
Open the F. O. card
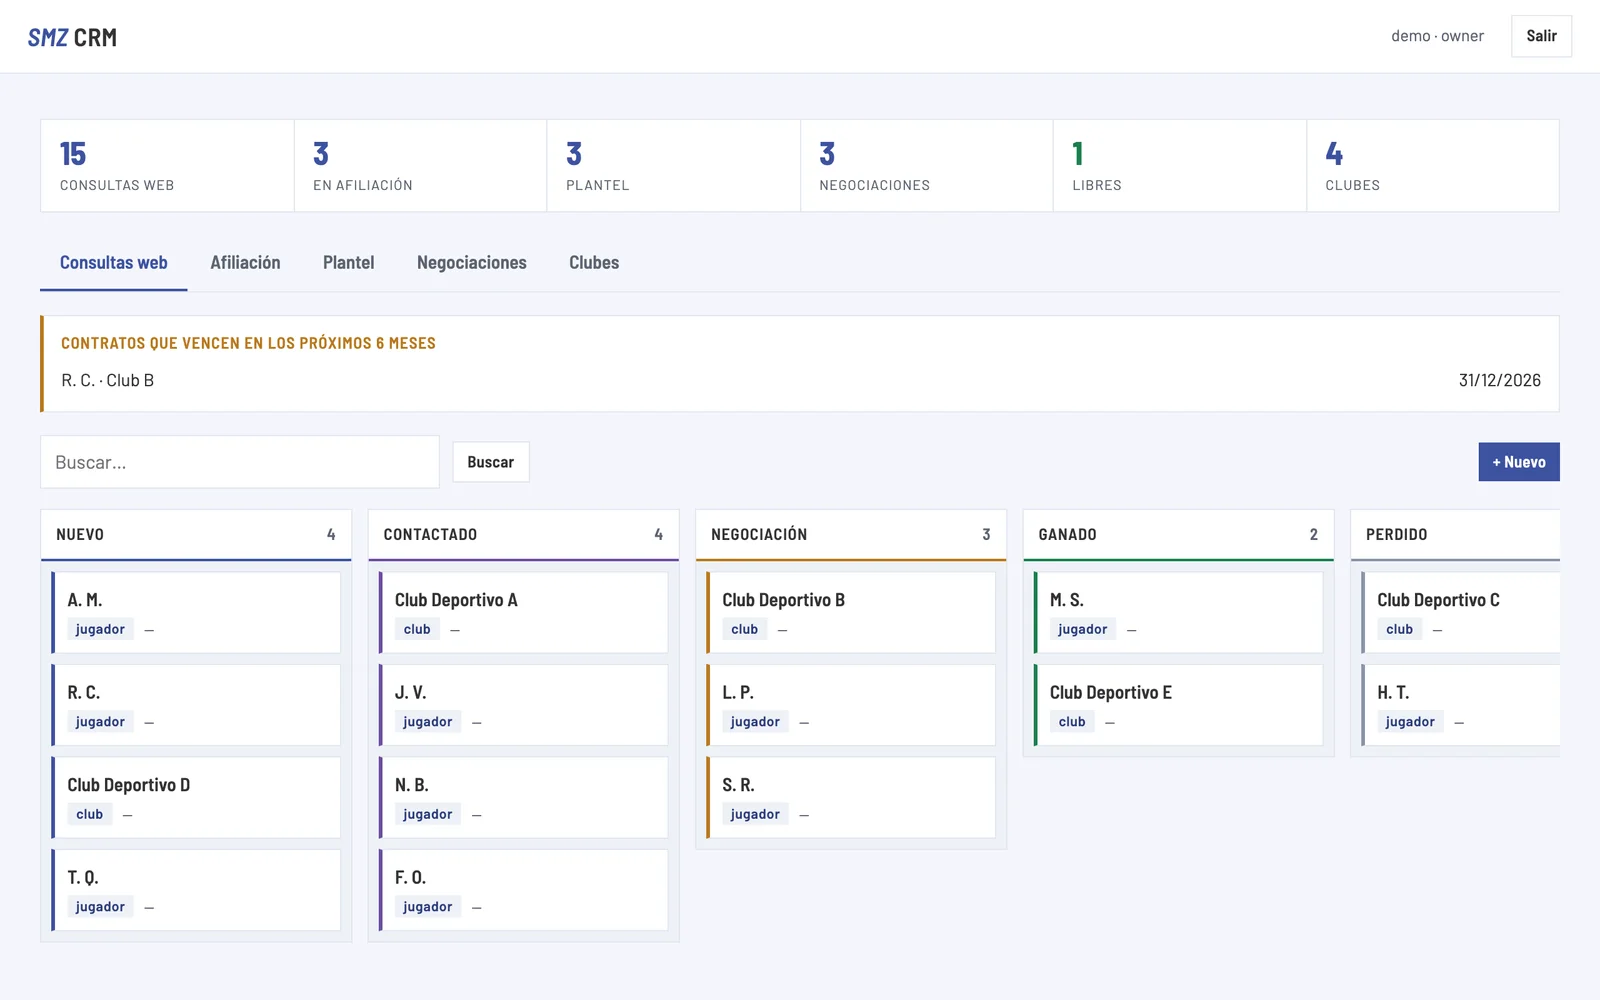tap(523, 890)
